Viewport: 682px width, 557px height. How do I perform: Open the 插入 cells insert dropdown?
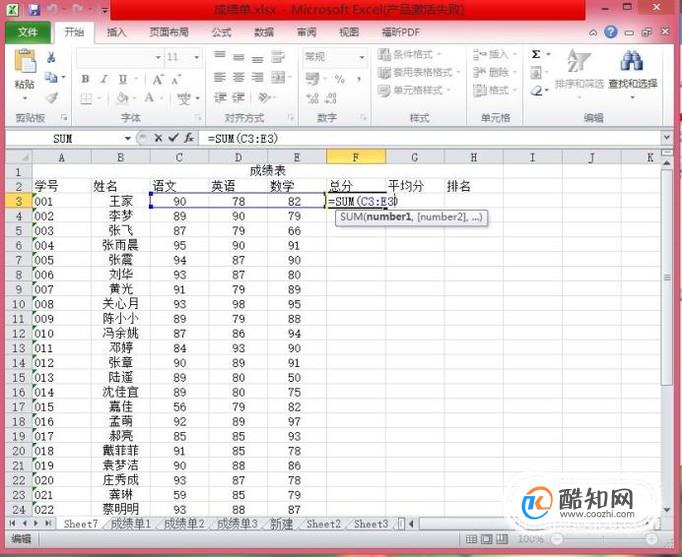coord(495,54)
